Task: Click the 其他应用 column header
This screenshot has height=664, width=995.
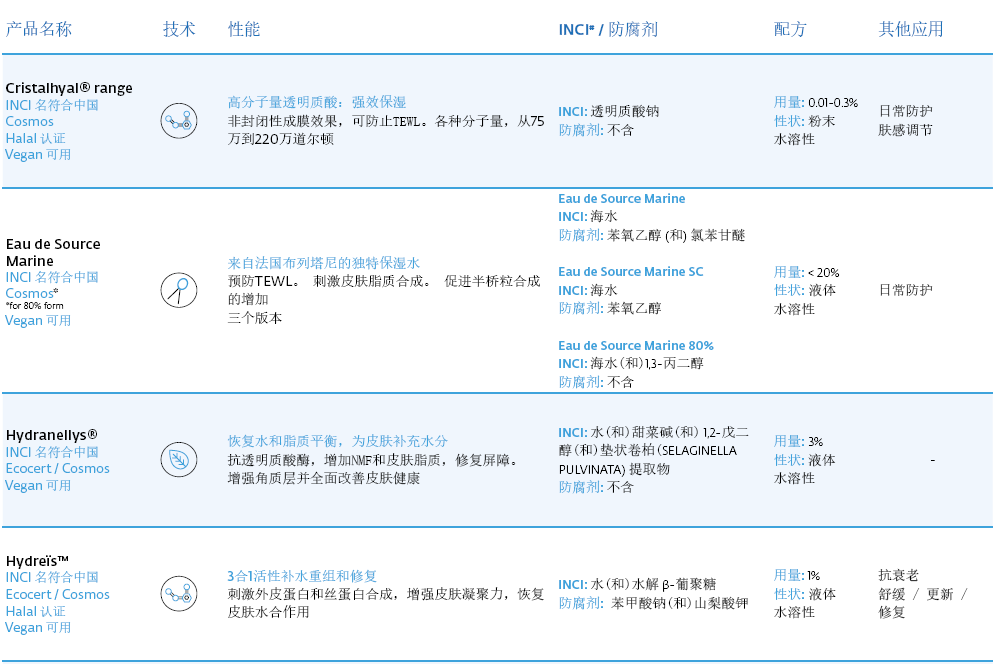Action: (x=911, y=29)
